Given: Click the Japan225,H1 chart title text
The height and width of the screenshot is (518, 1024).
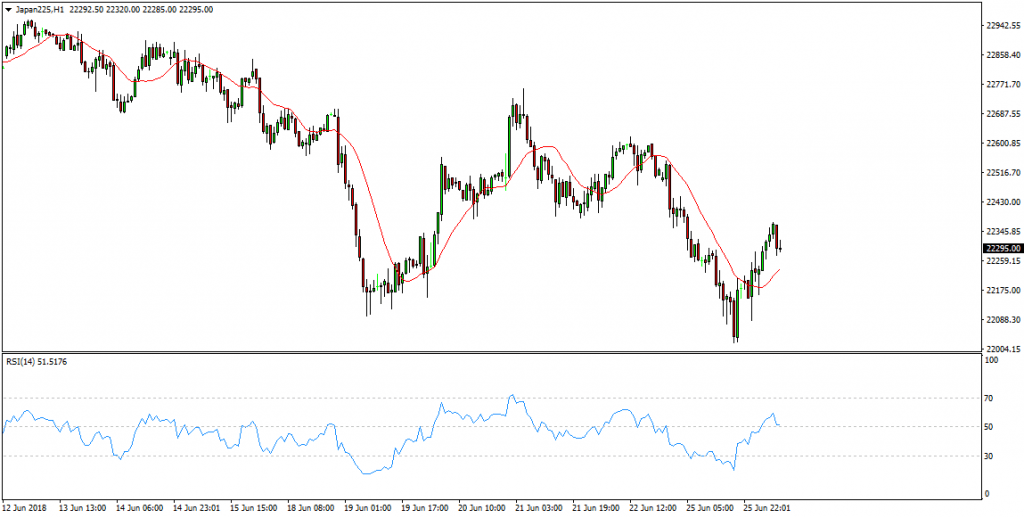Looking at the screenshot, I should (35, 10).
